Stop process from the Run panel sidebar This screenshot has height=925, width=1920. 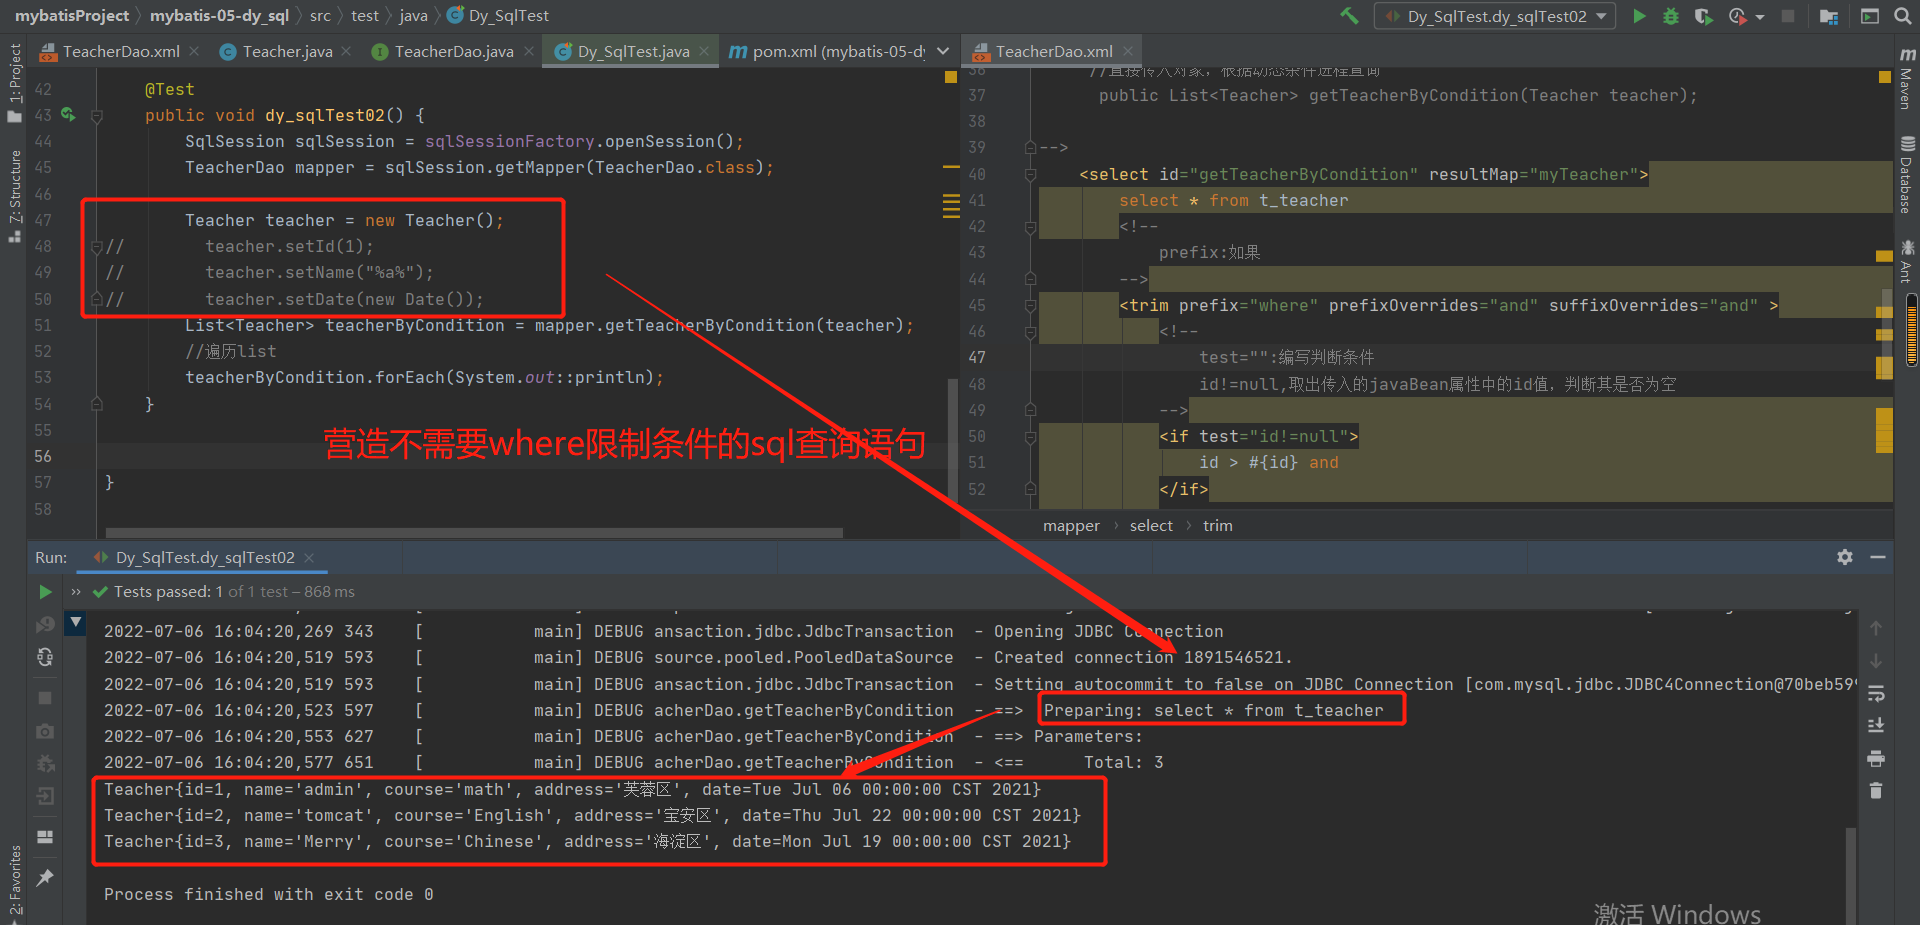point(45,697)
